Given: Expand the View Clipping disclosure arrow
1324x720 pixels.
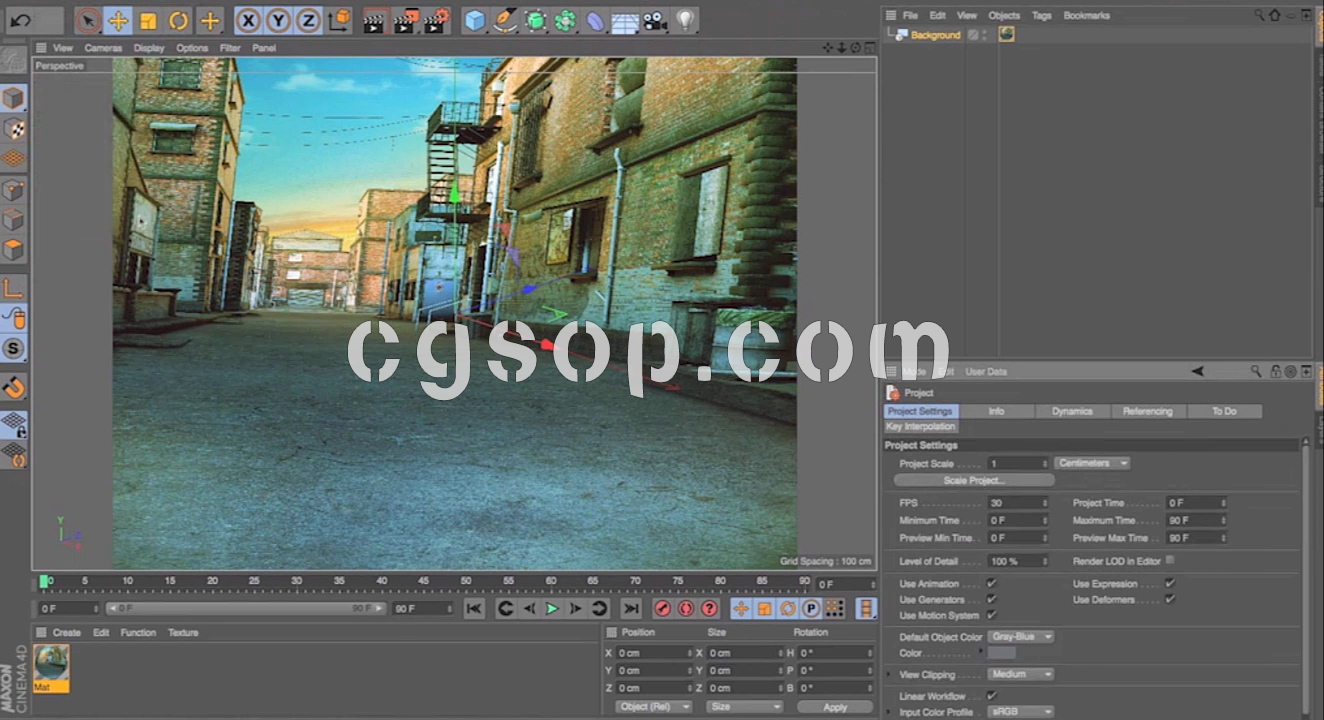Looking at the screenshot, I should pos(889,675).
